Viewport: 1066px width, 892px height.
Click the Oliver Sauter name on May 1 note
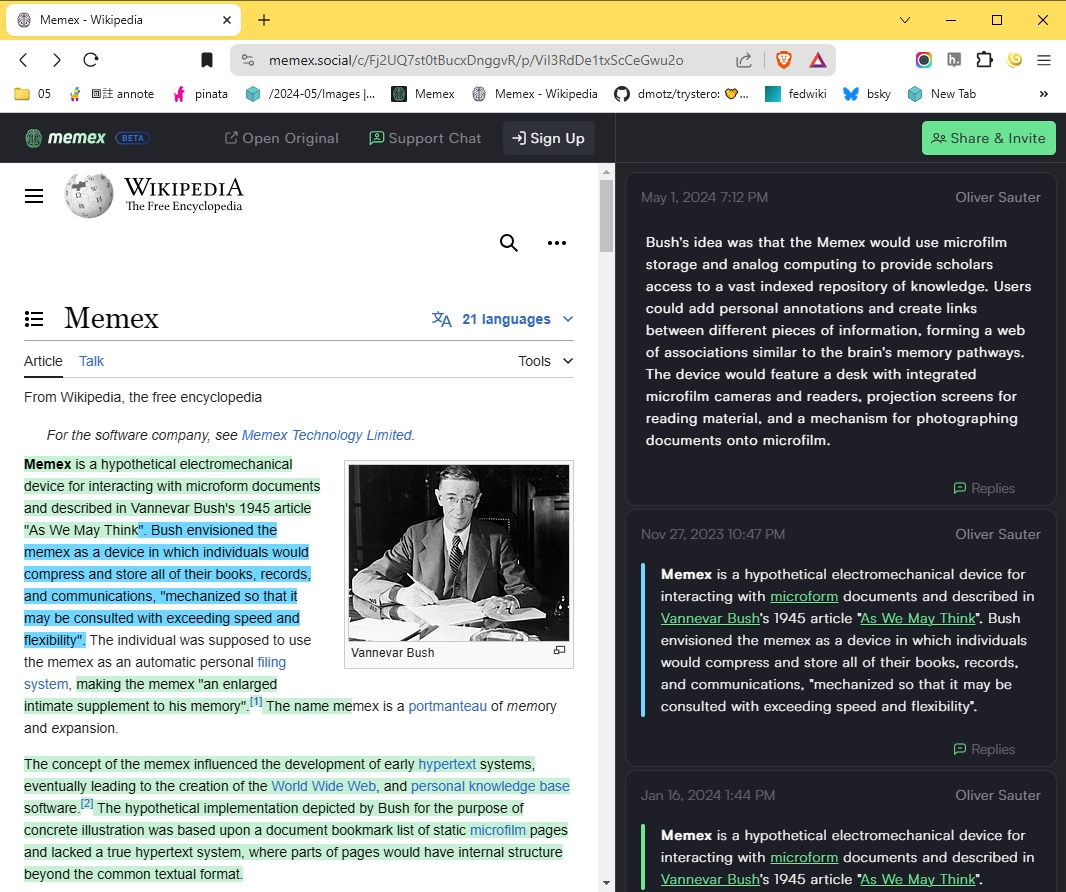pos(997,197)
